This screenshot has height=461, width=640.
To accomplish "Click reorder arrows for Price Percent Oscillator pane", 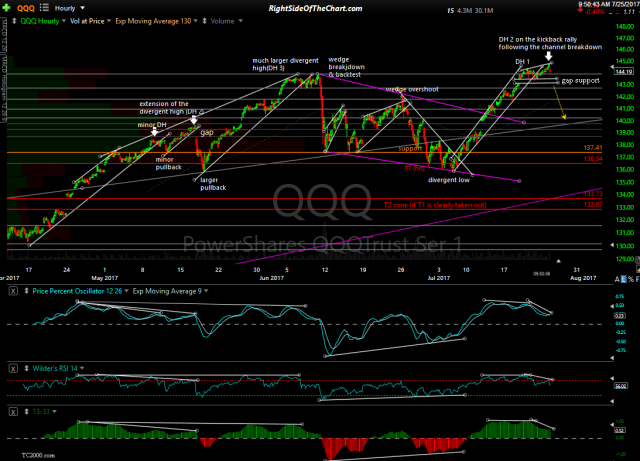I will coord(27,291).
